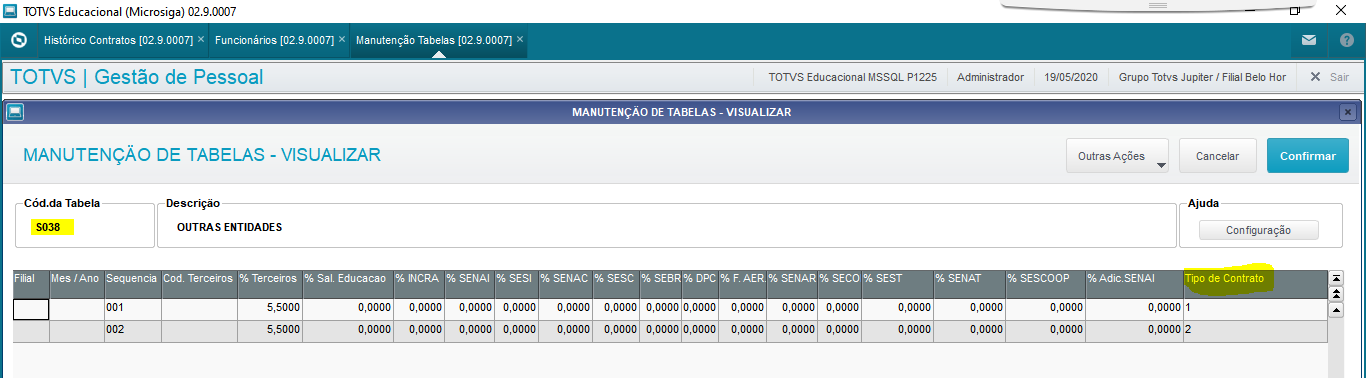Click the TOTVS logo icon in top bar
The image size is (1366, 378).
tap(18, 41)
